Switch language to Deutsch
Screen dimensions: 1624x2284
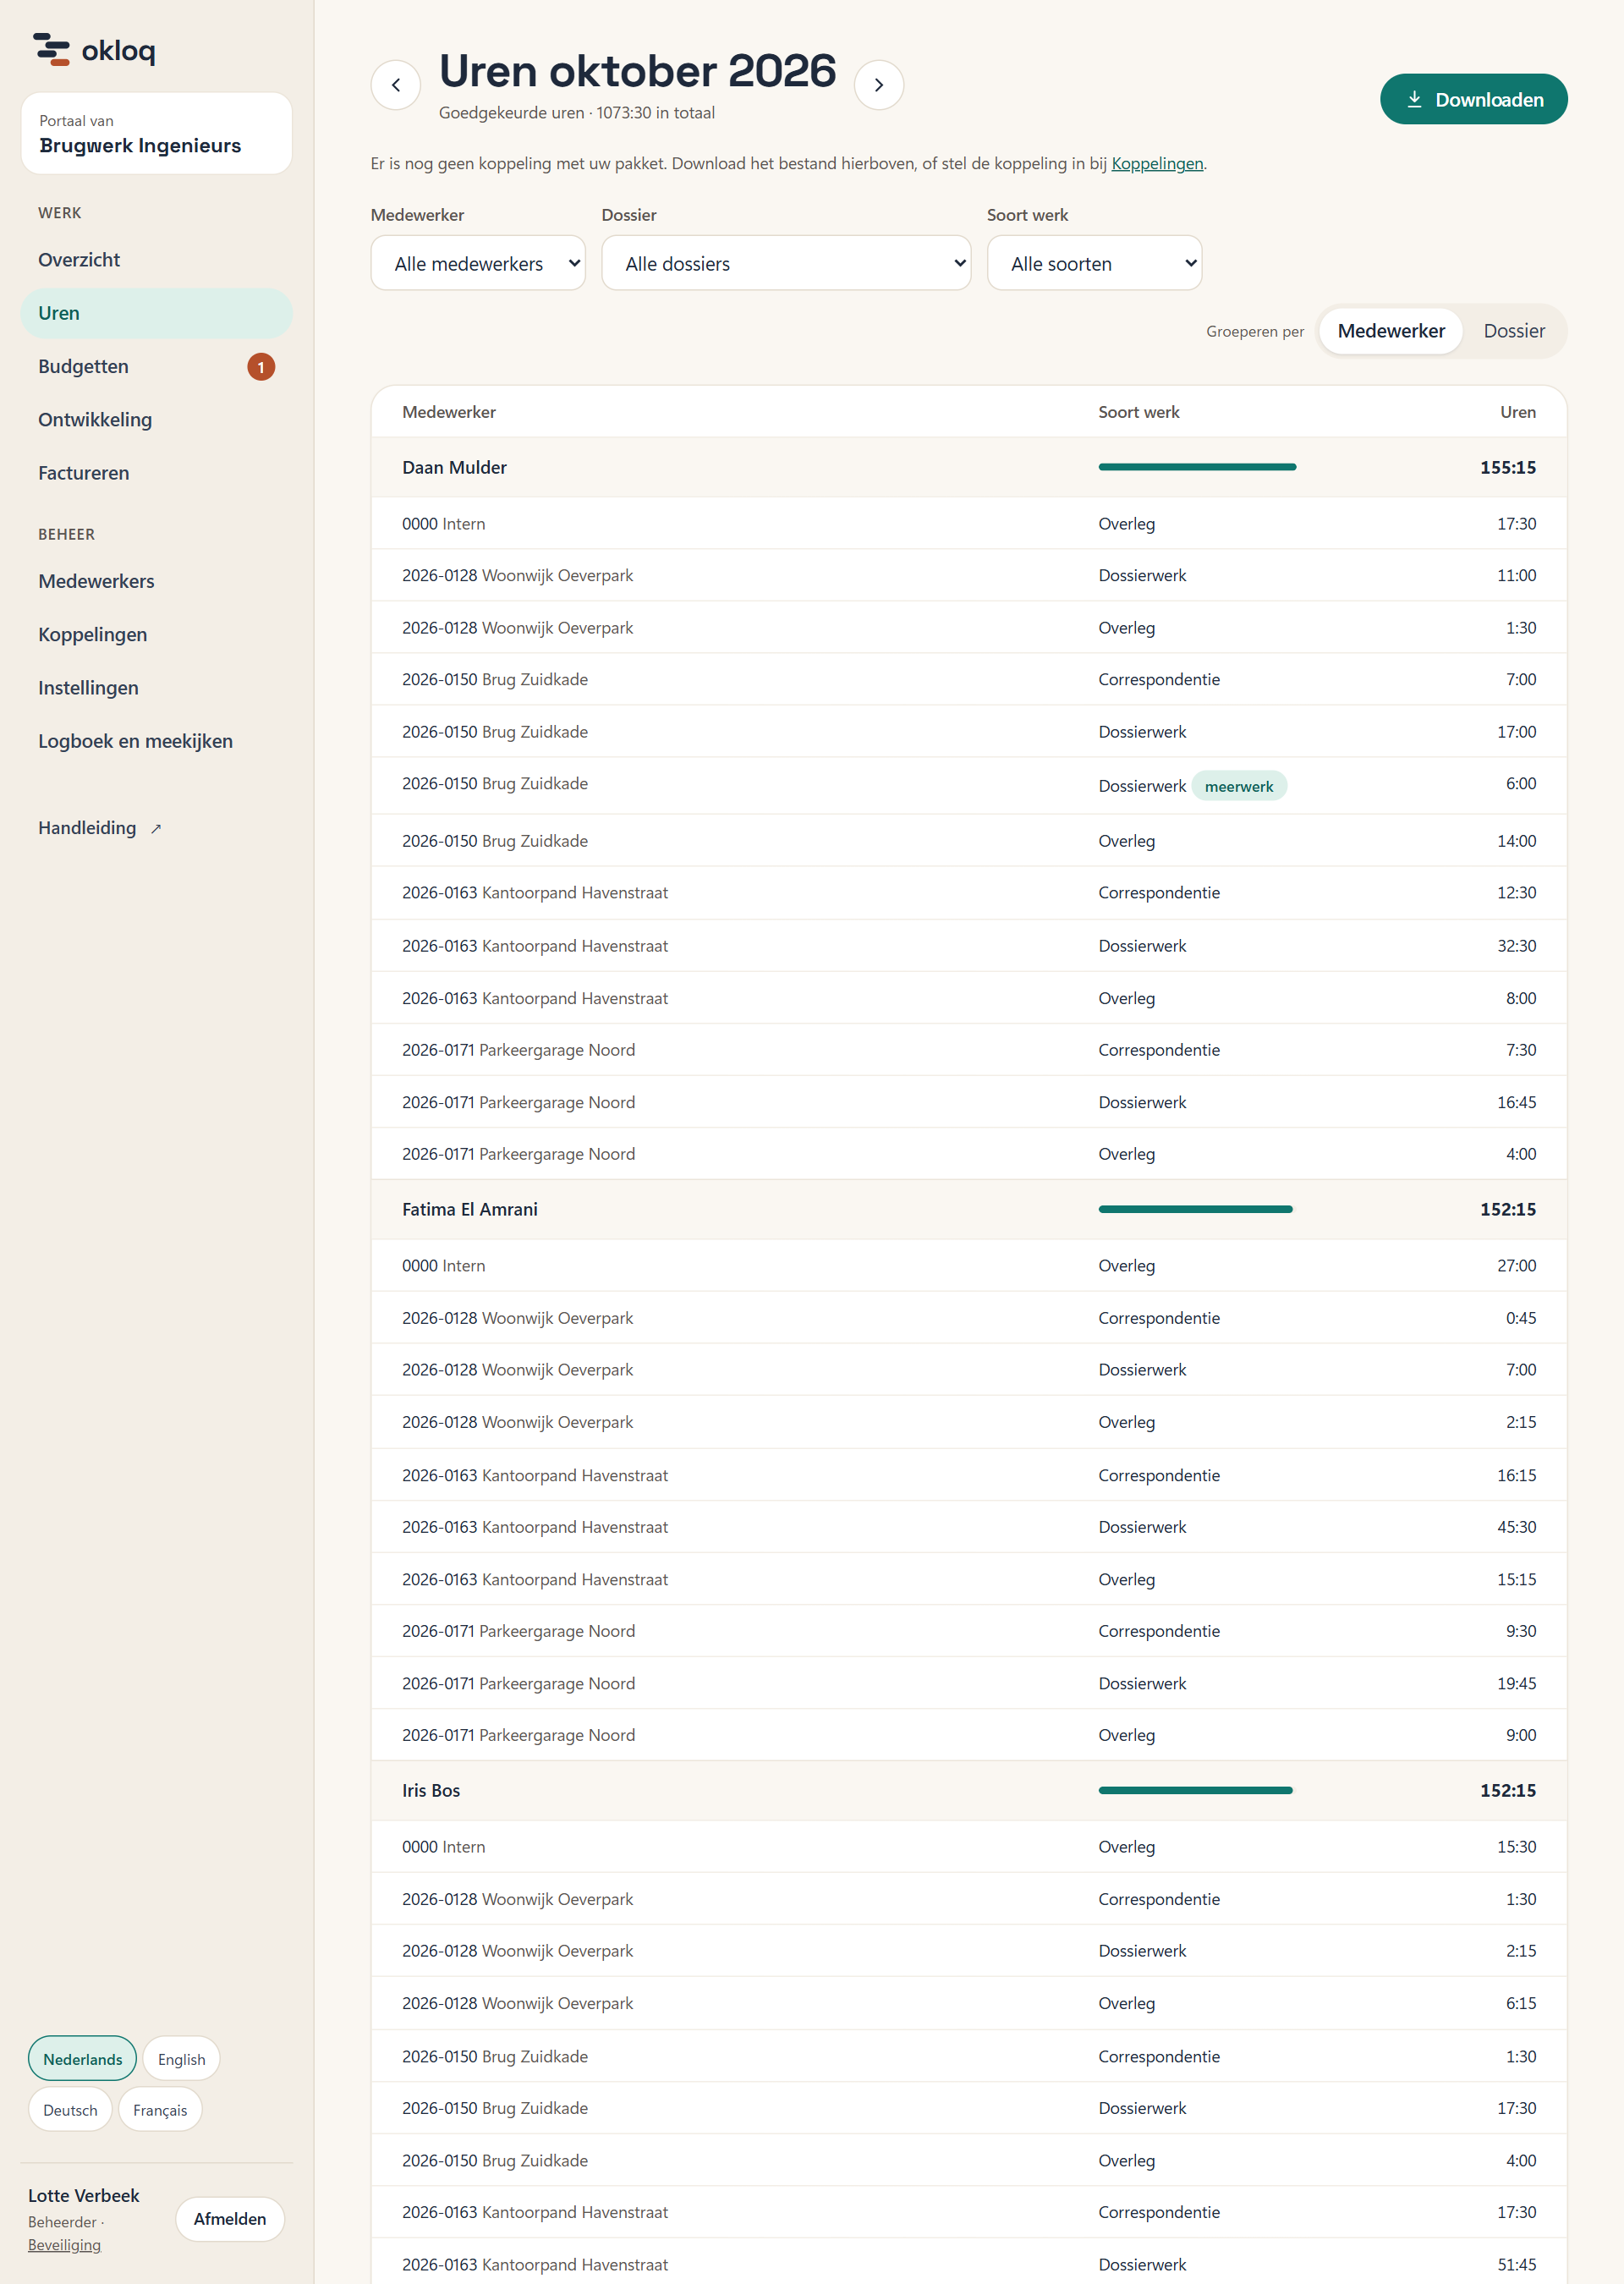pos(70,2109)
